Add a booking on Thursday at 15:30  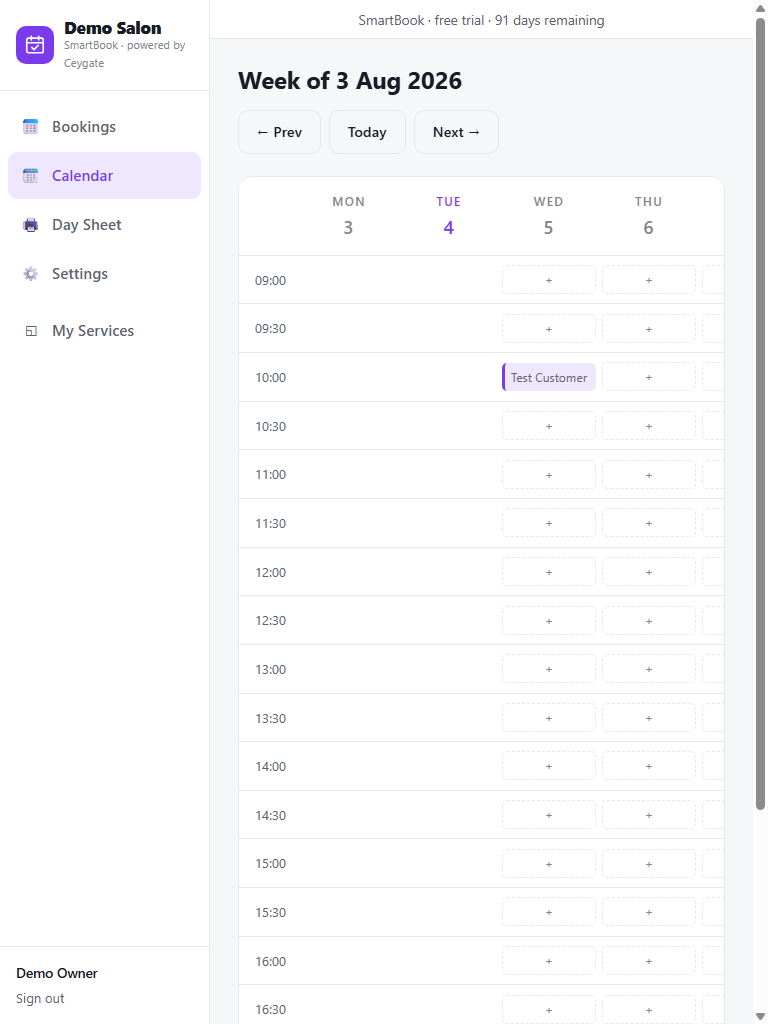(648, 912)
